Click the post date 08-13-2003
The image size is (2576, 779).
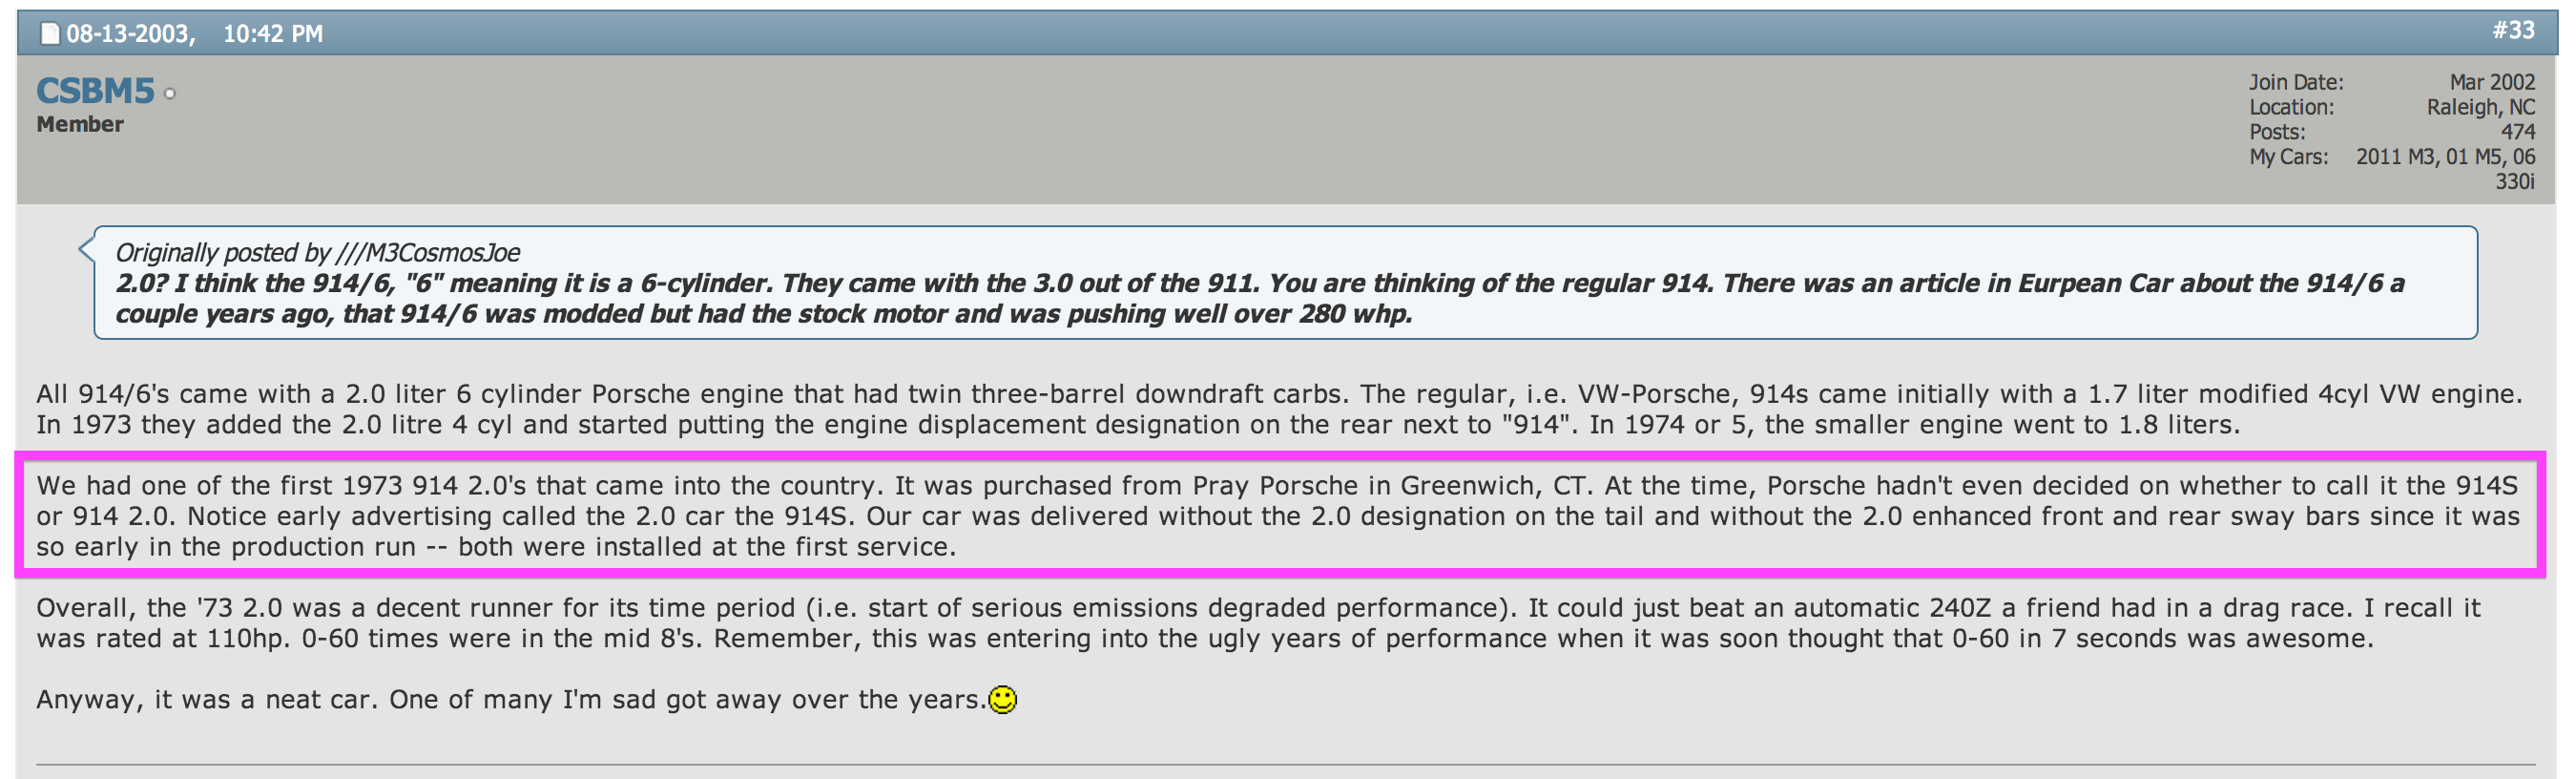(128, 34)
